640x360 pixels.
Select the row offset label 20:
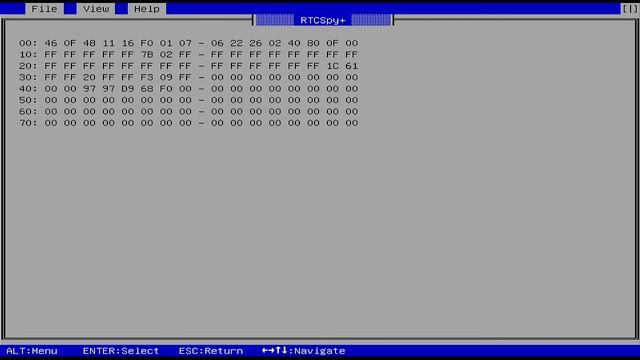click(28, 66)
